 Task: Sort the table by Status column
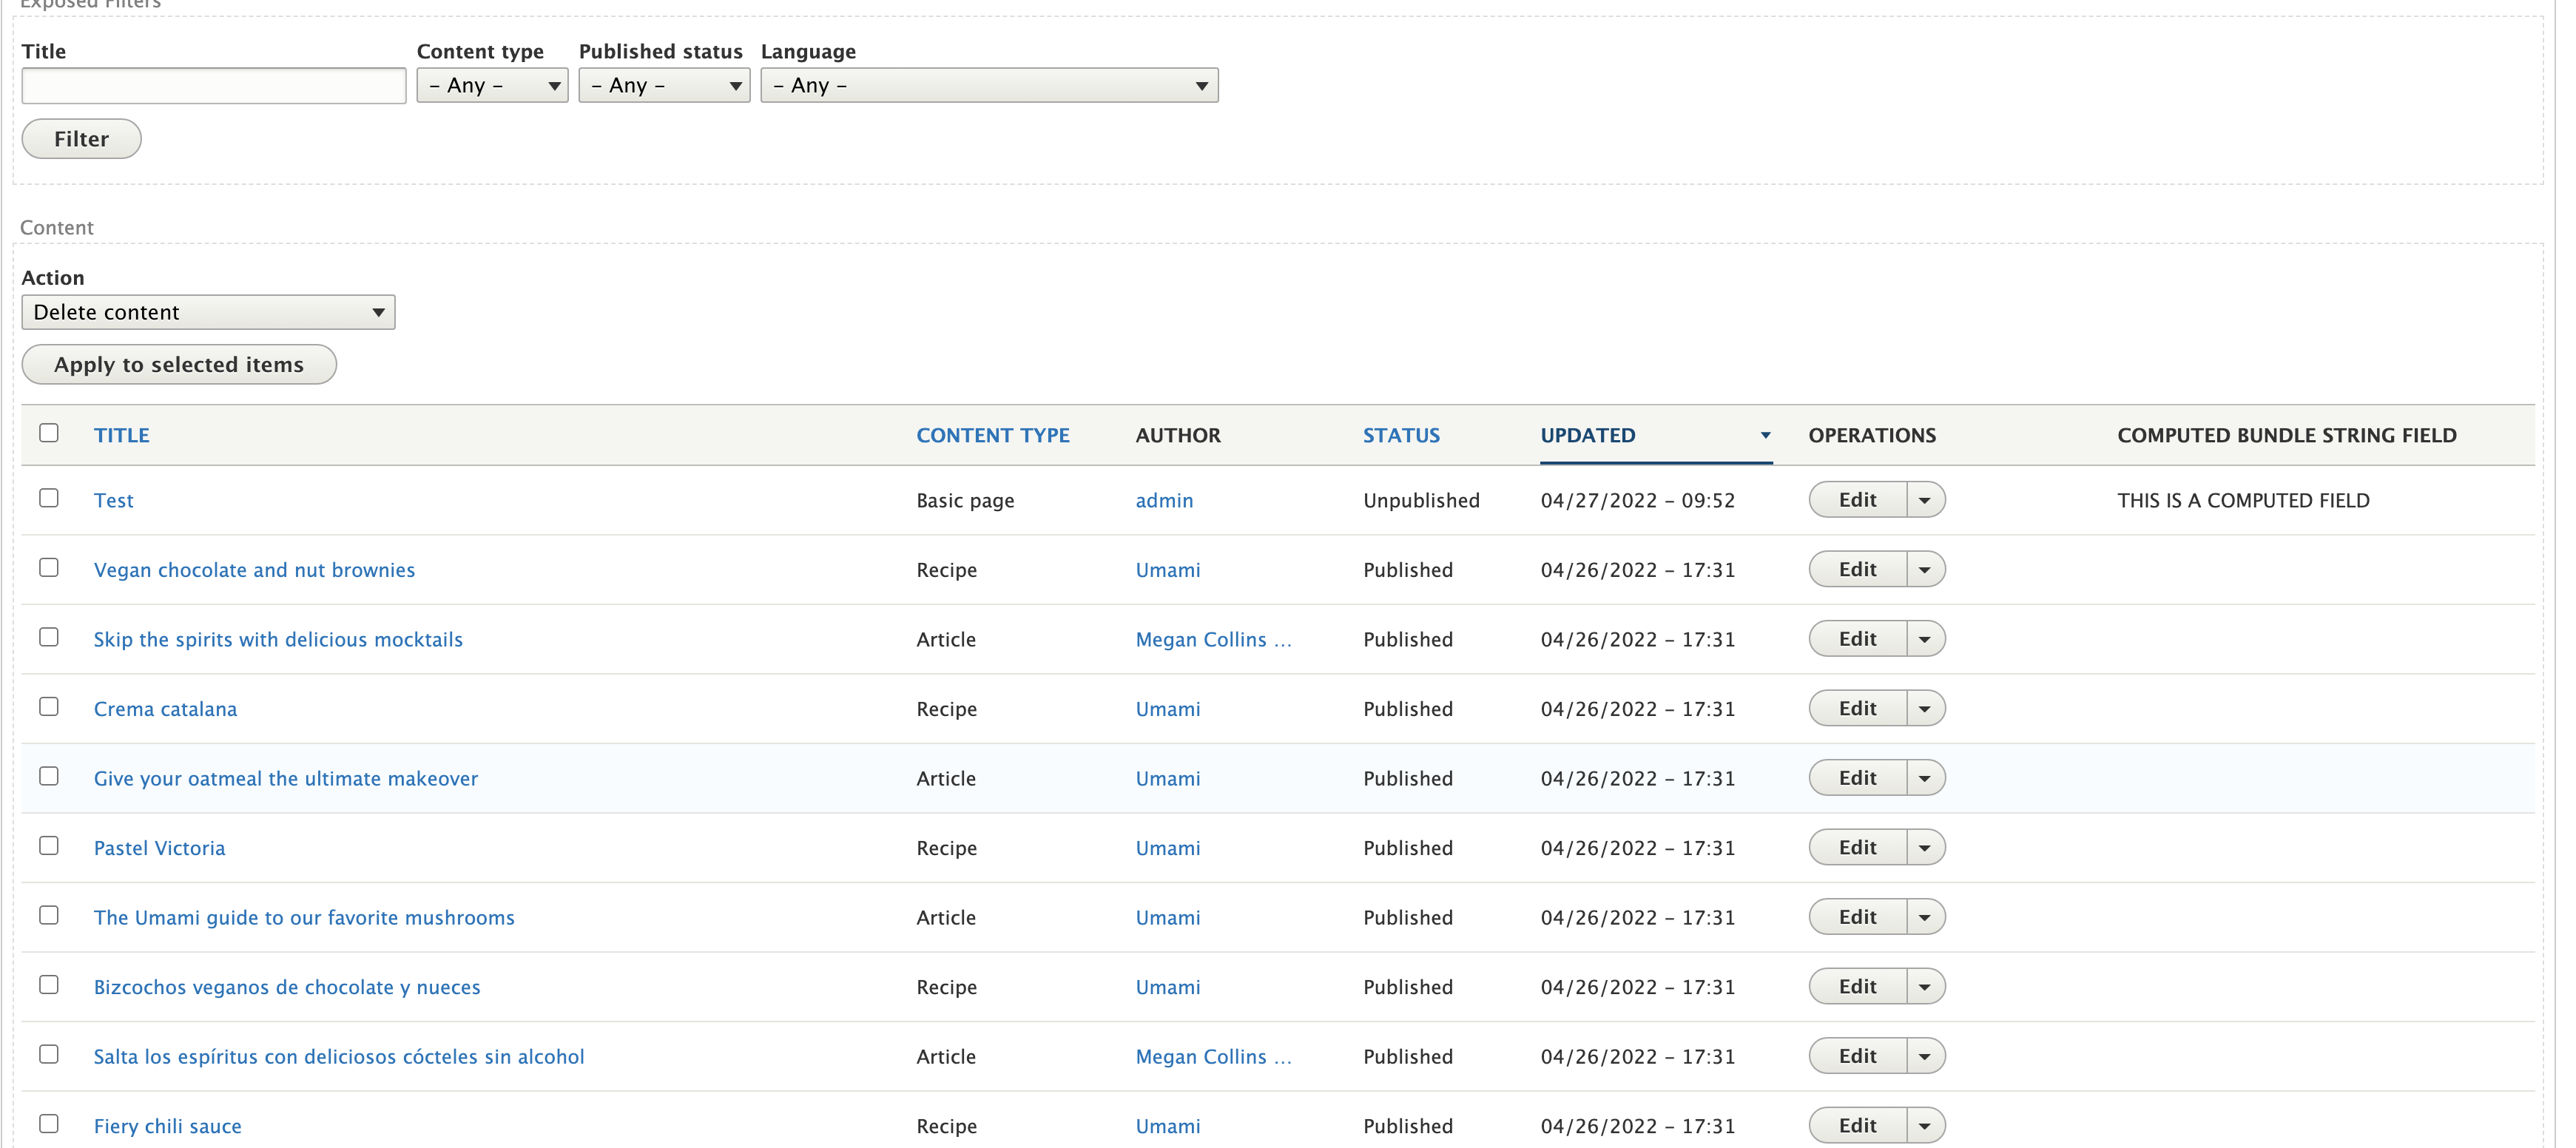tap(1400, 435)
